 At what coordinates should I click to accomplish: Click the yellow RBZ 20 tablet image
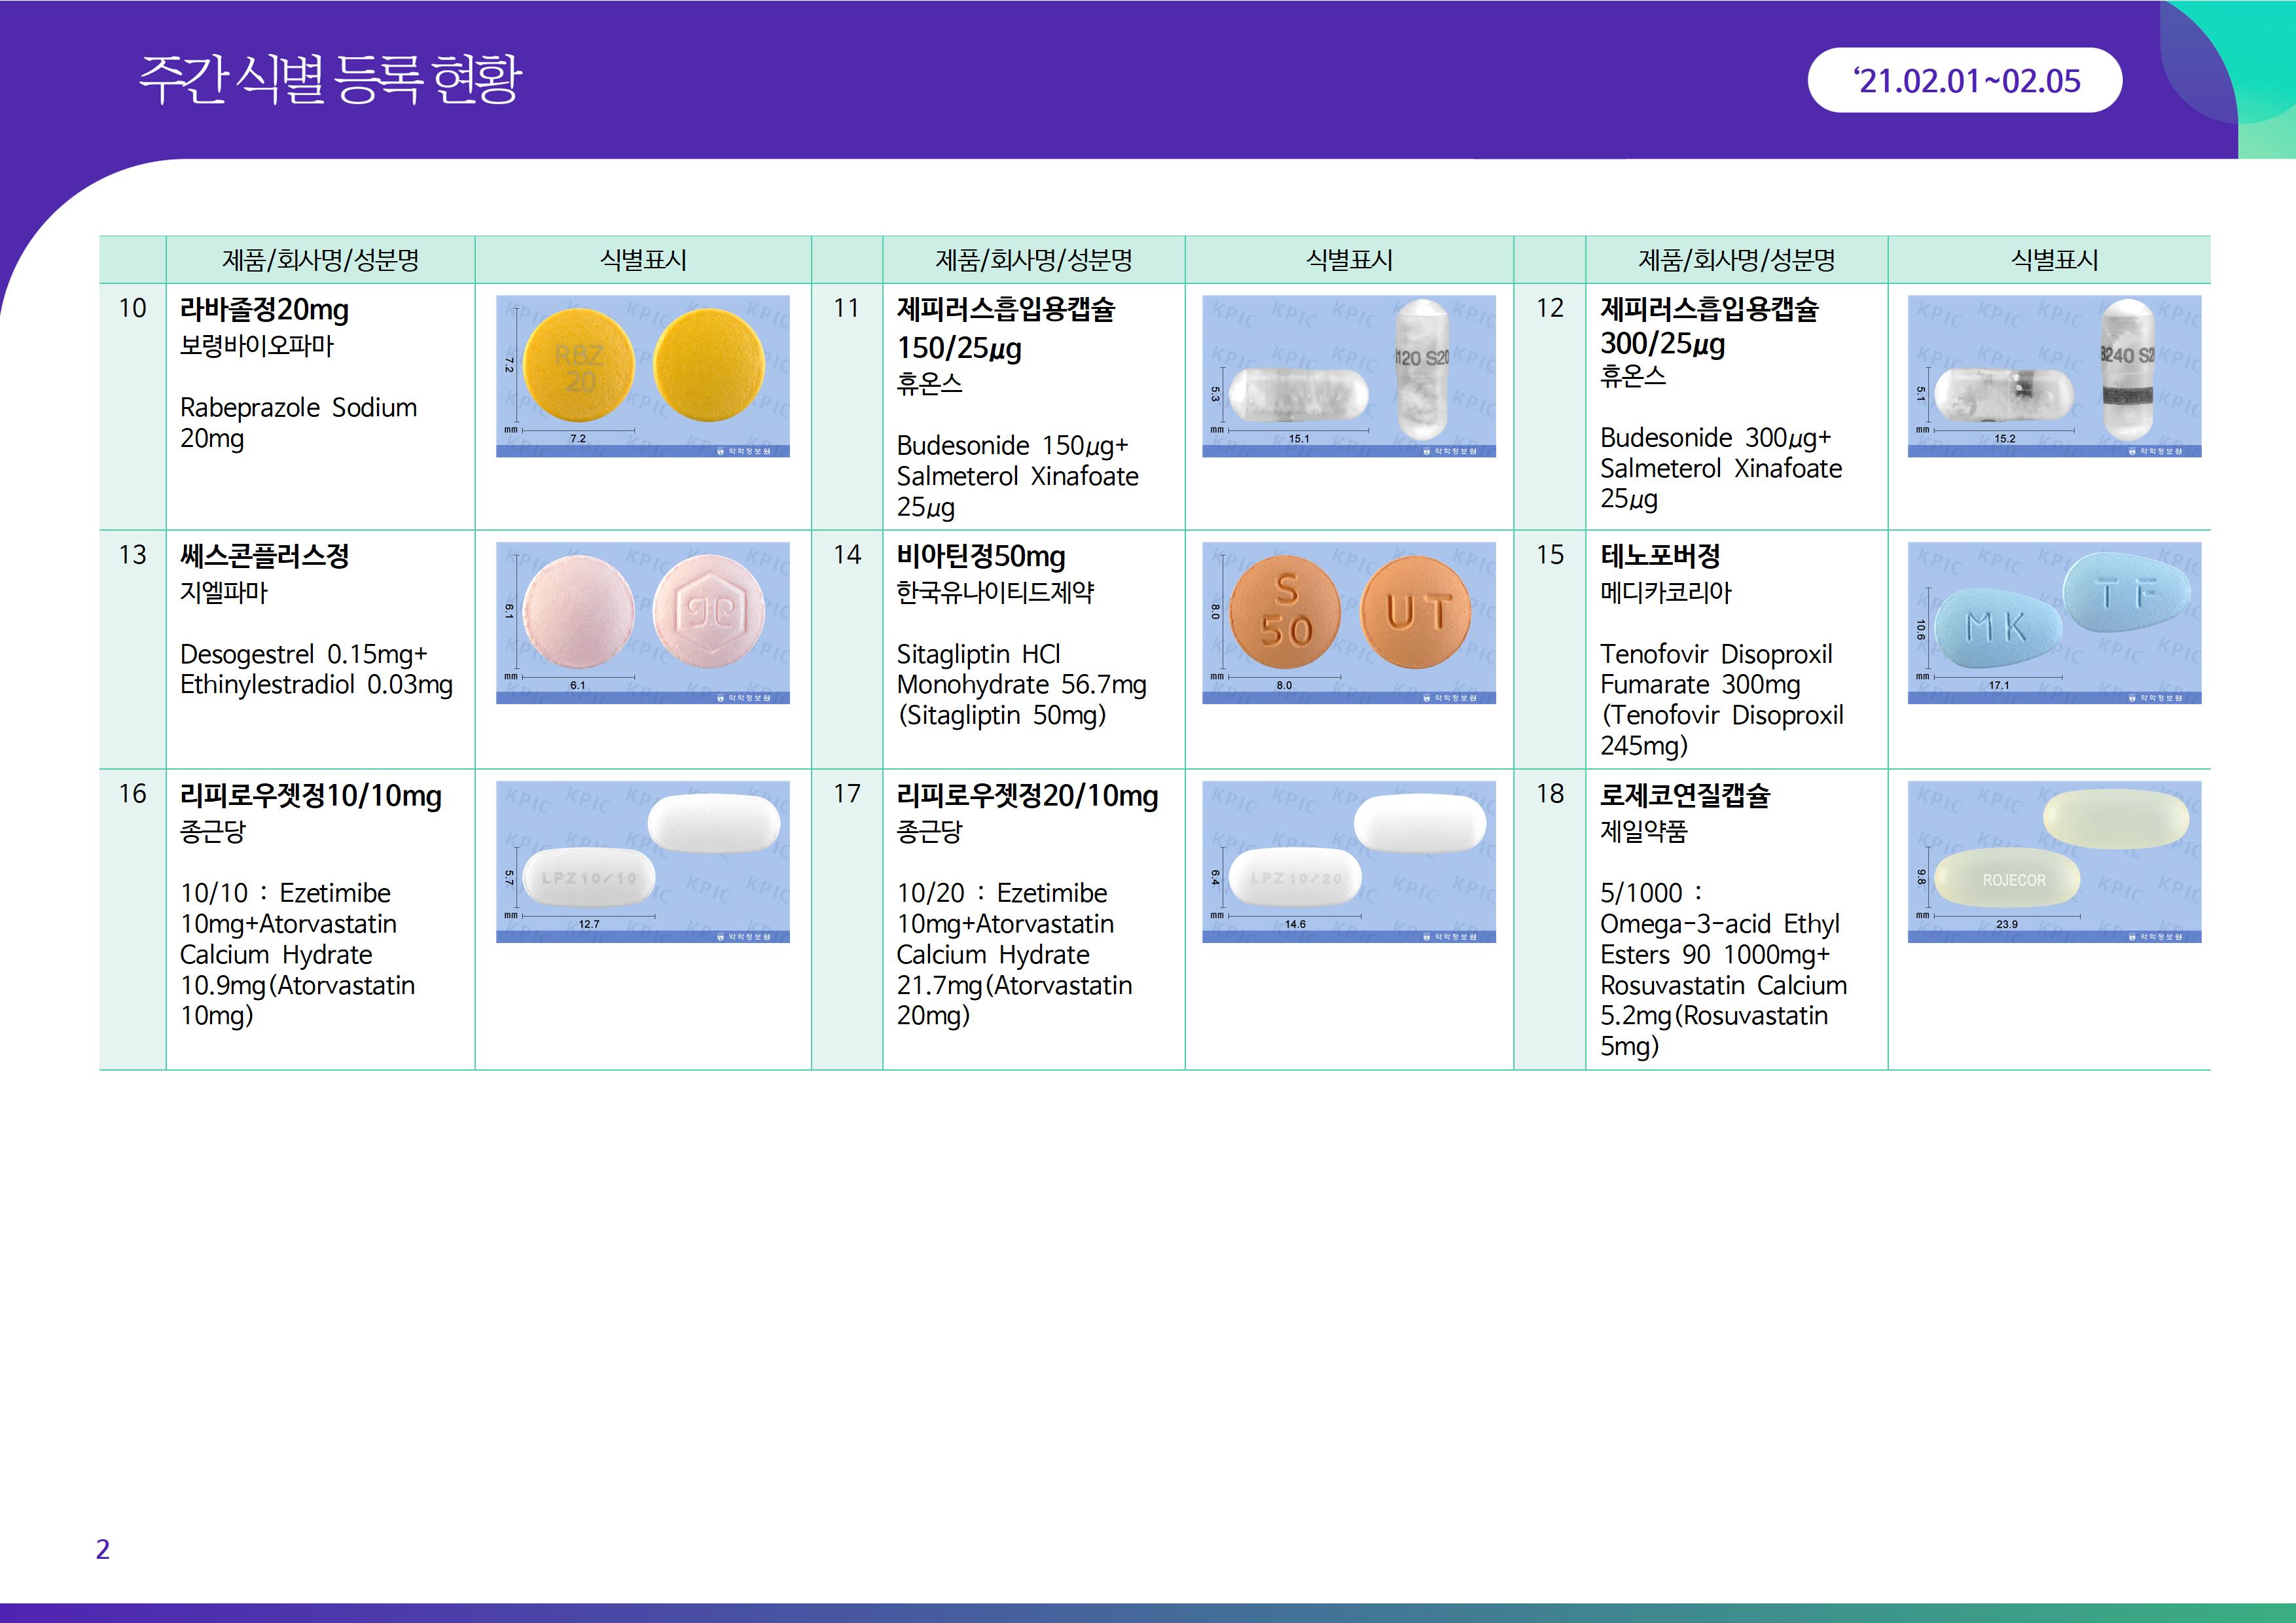(x=642, y=376)
